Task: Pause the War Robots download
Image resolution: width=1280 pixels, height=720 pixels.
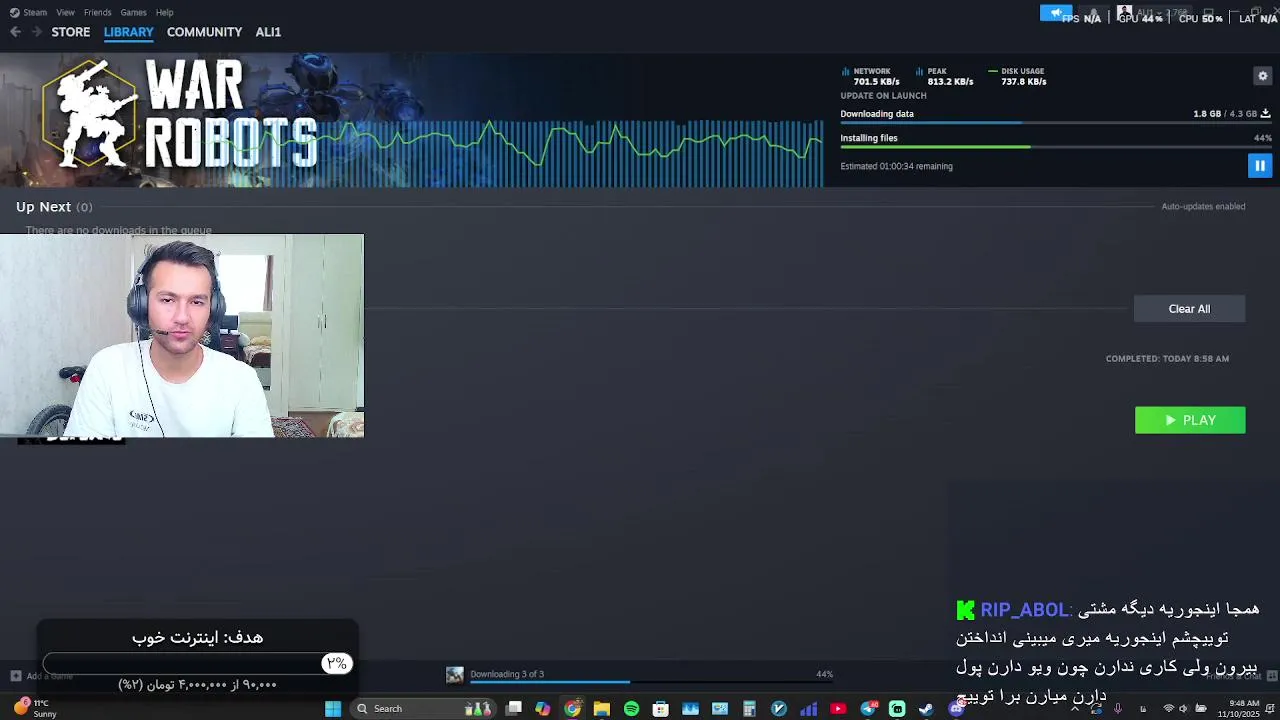Action: click(x=1260, y=166)
